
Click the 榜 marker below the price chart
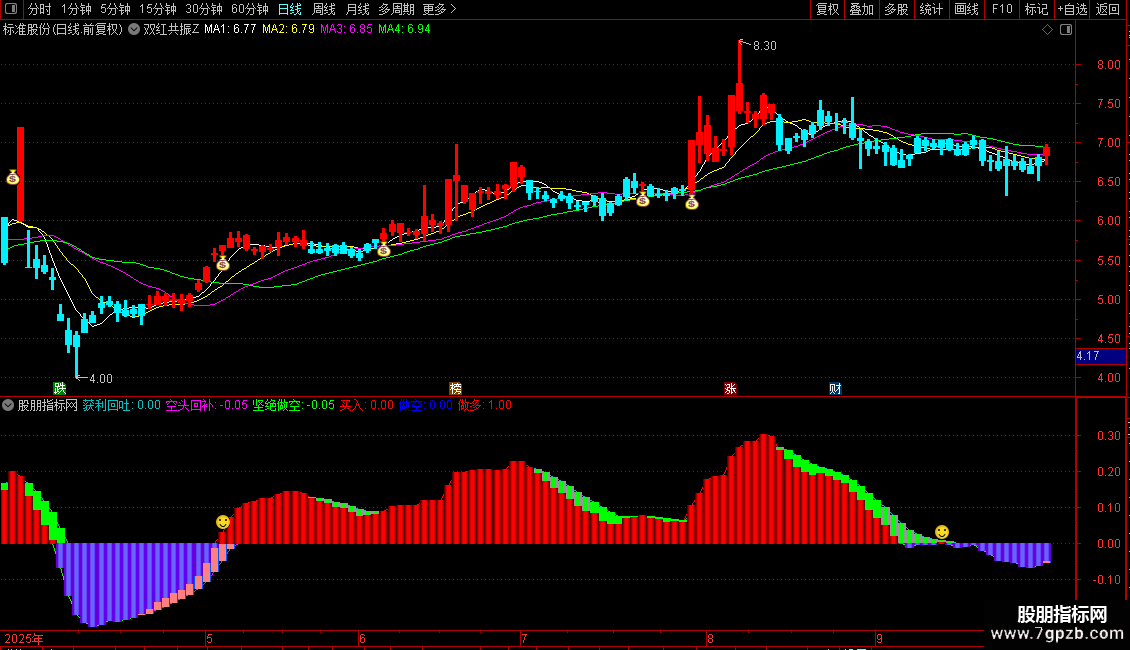pos(455,388)
